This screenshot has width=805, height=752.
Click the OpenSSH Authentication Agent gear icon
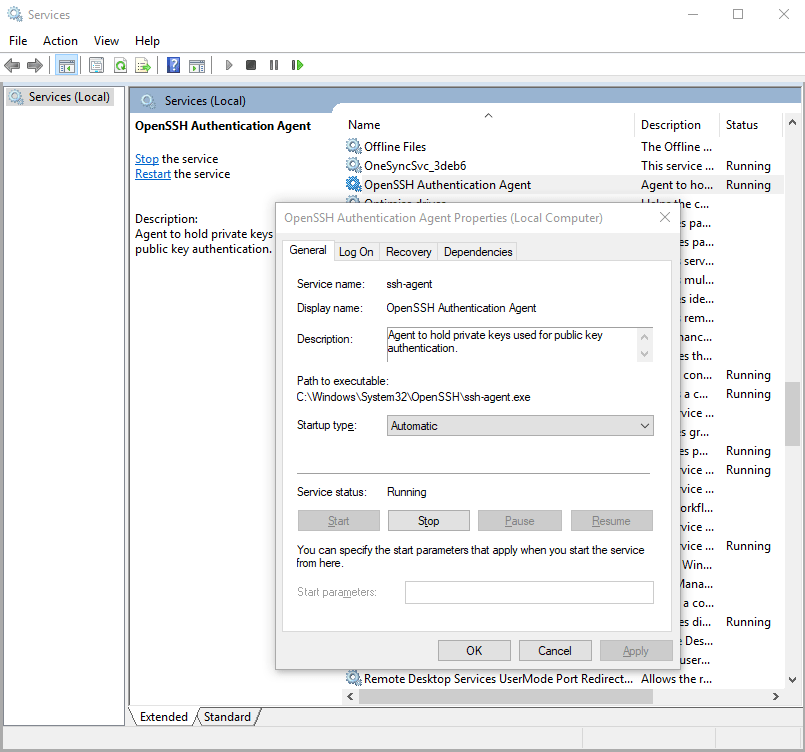(x=353, y=184)
